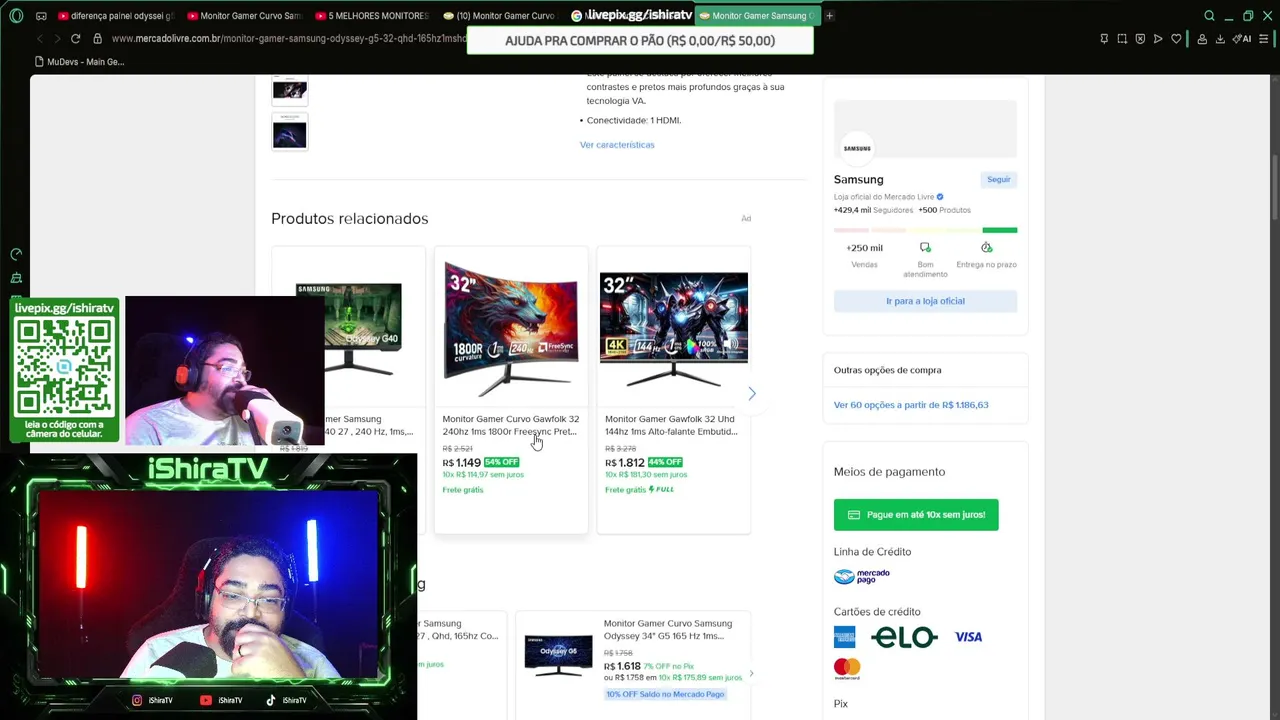The height and width of the screenshot is (720, 1280).
Task: Click 'Produtos relacionados' heading
Action: (x=349, y=219)
